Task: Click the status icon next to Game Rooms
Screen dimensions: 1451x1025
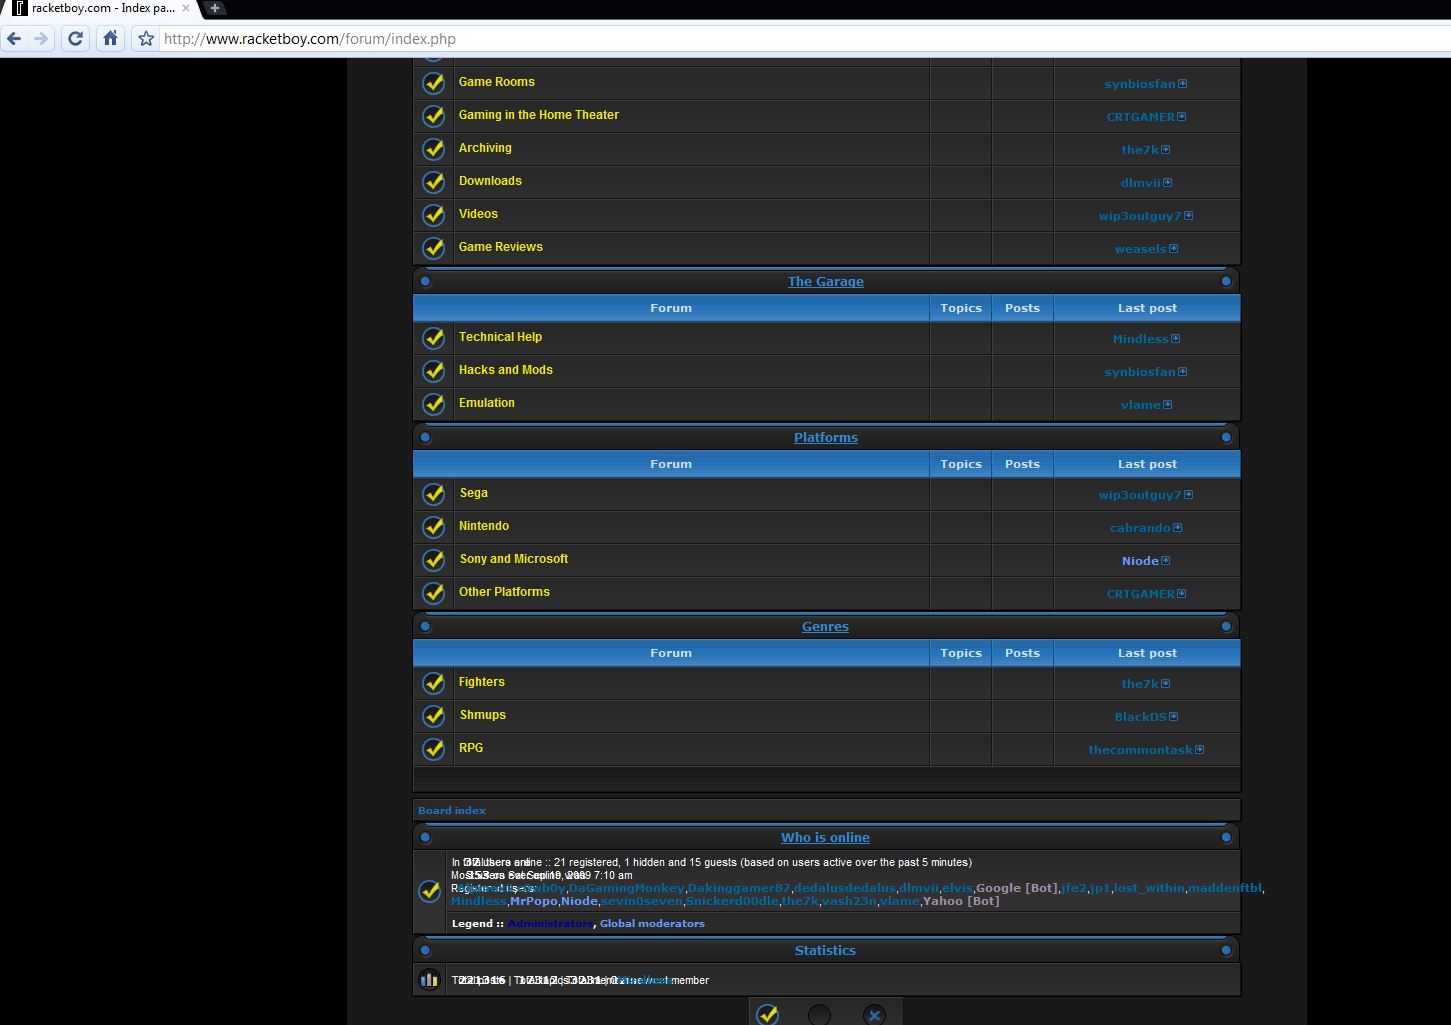Action: 433,82
